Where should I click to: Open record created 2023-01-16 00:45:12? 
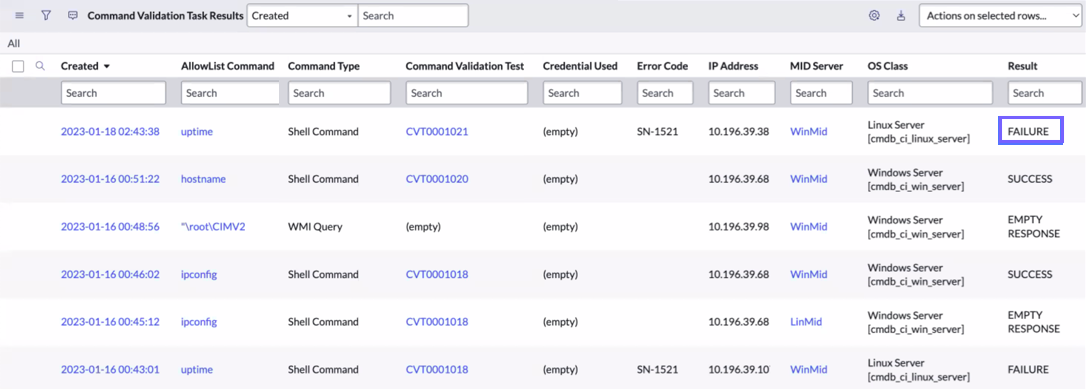(110, 322)
